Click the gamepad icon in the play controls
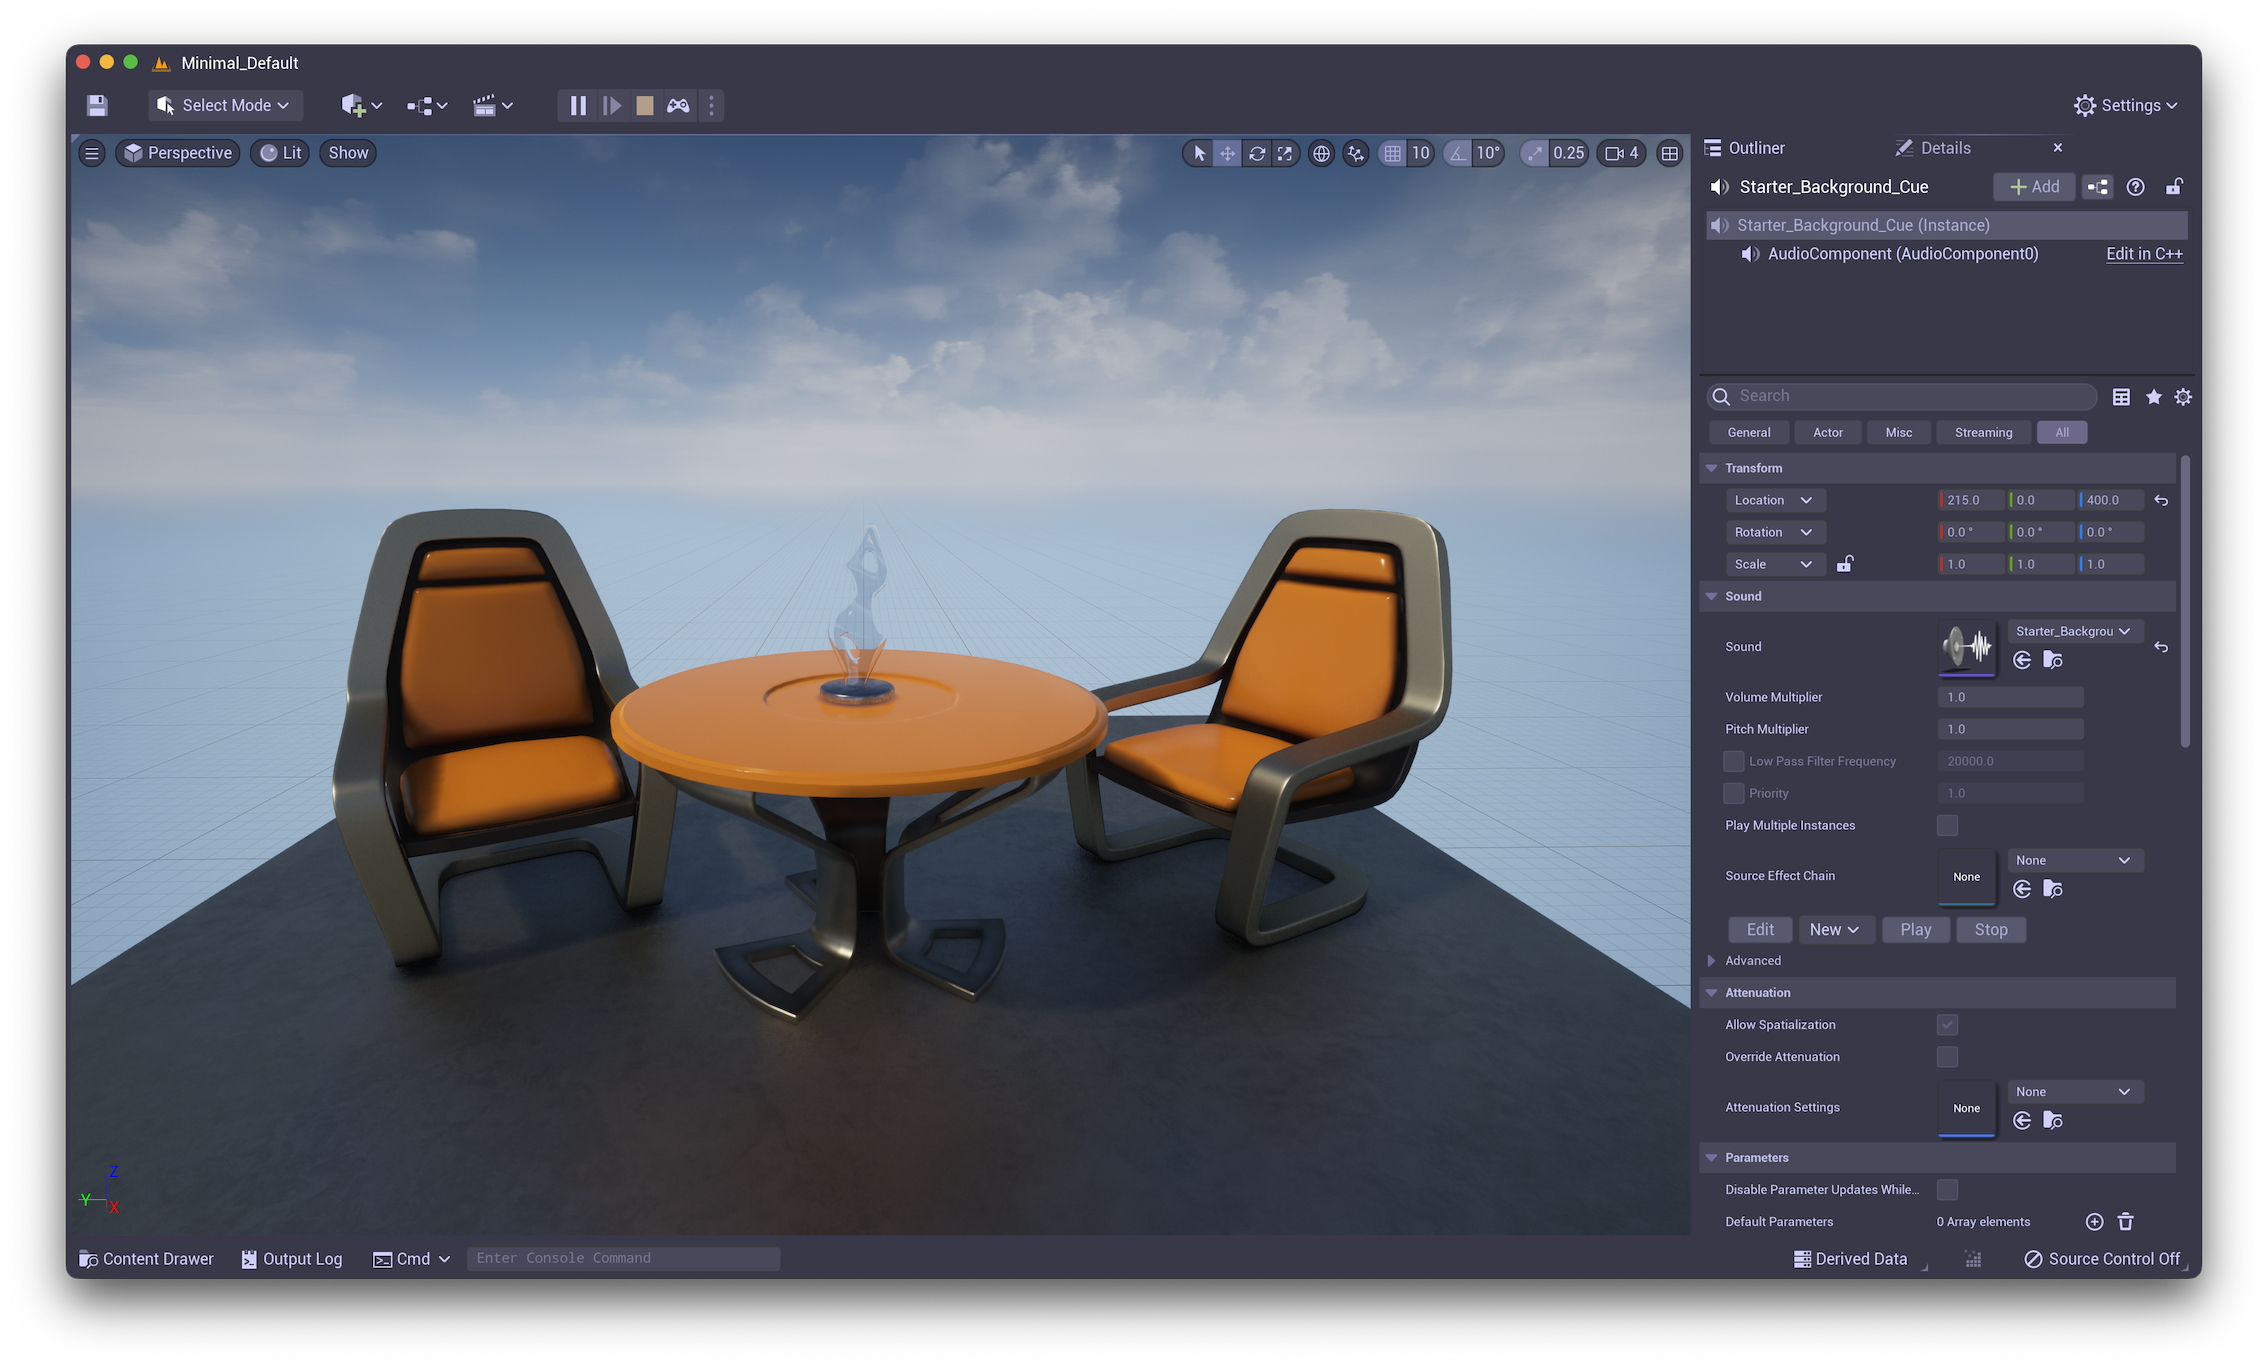Viewport: 2268px width, 1366px height. 678,105
